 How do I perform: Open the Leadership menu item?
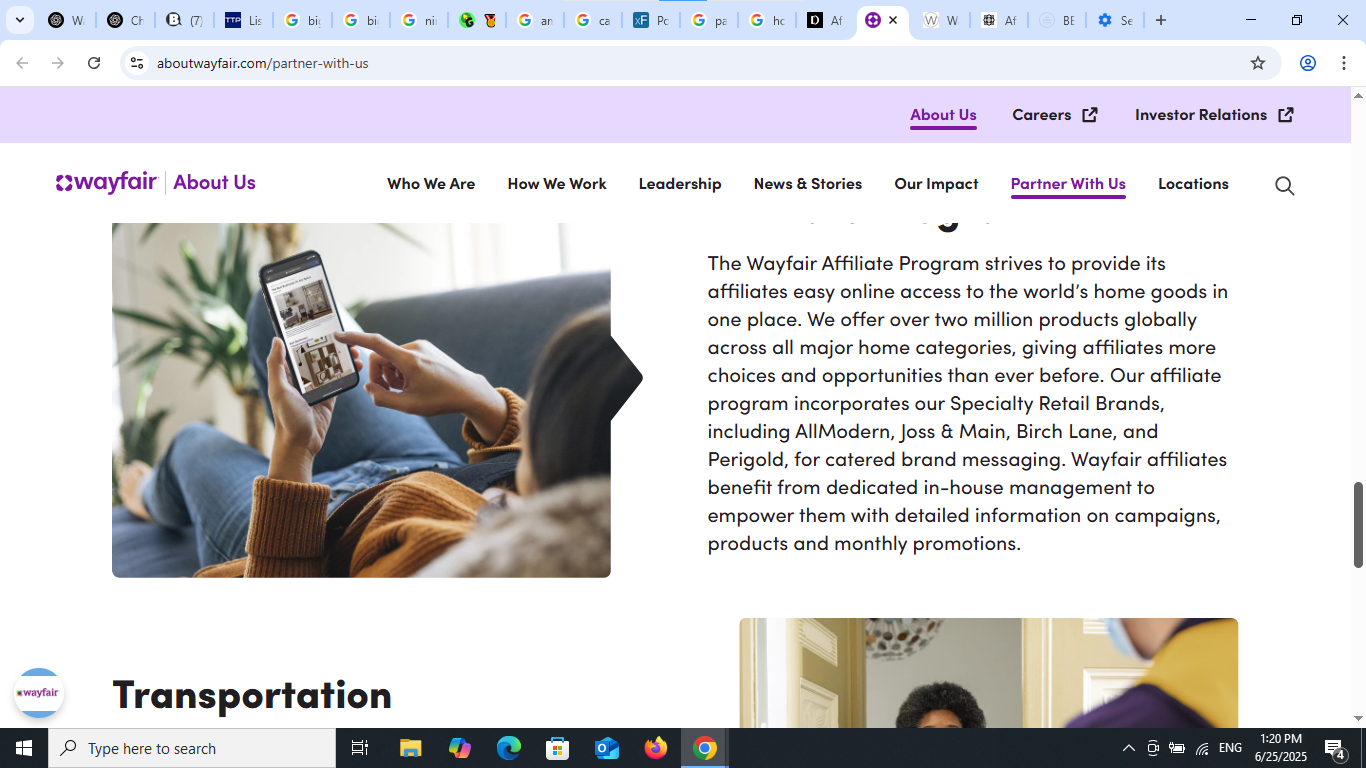coord(680,184)
